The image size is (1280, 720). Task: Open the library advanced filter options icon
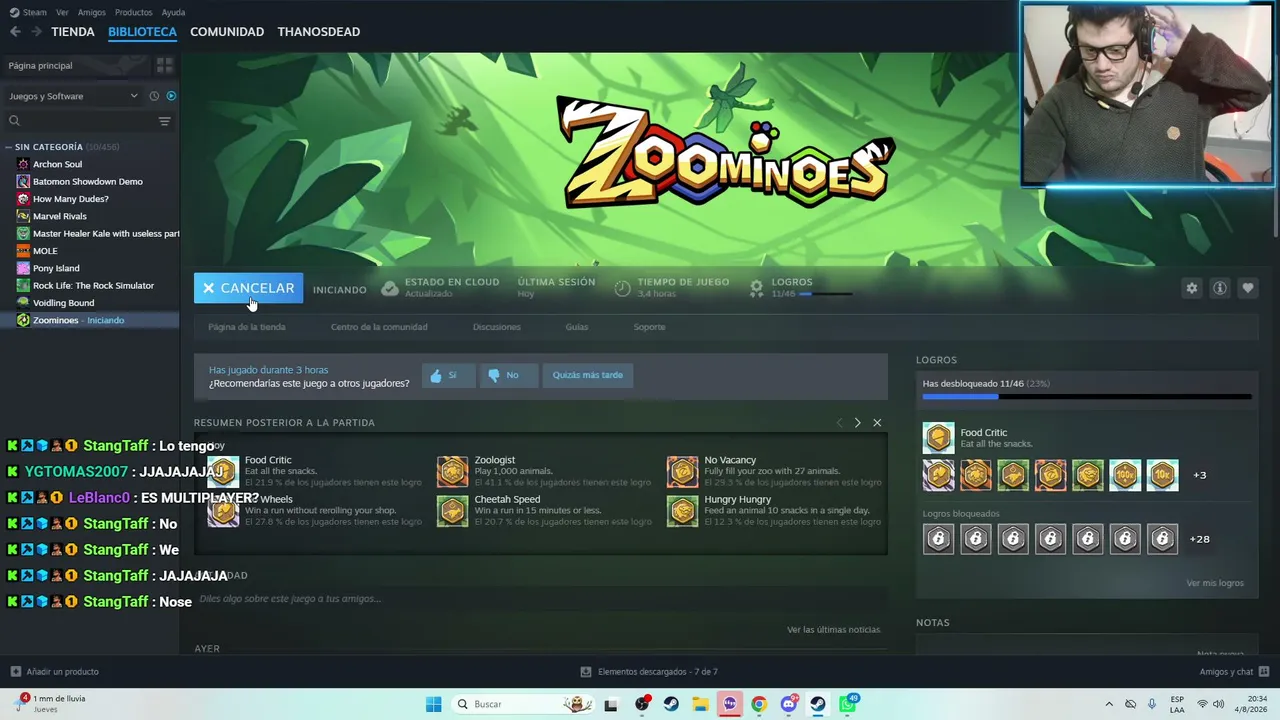[165, 121]
